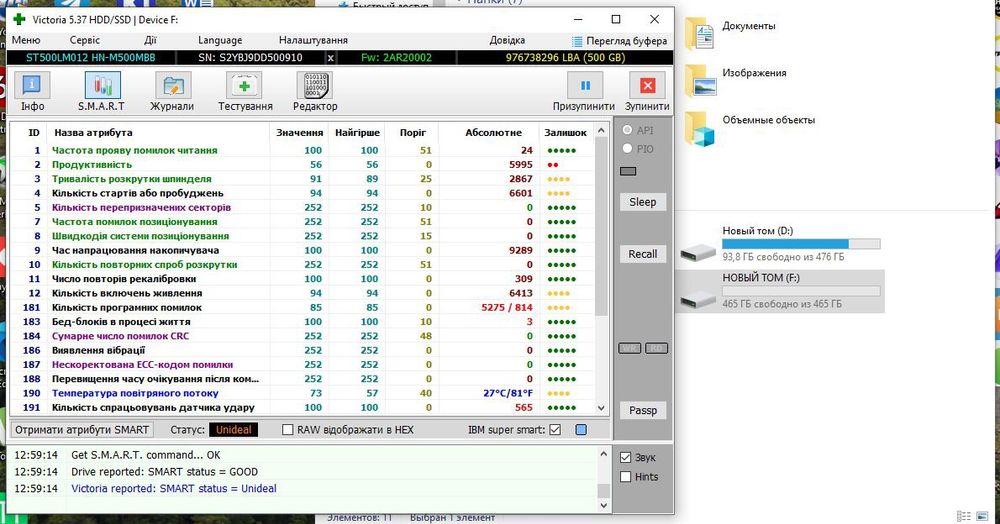Click log line 'Drive reported: SMART status = GOOD'
Viewport: 1000px width, 524px height.
(165, 472)
